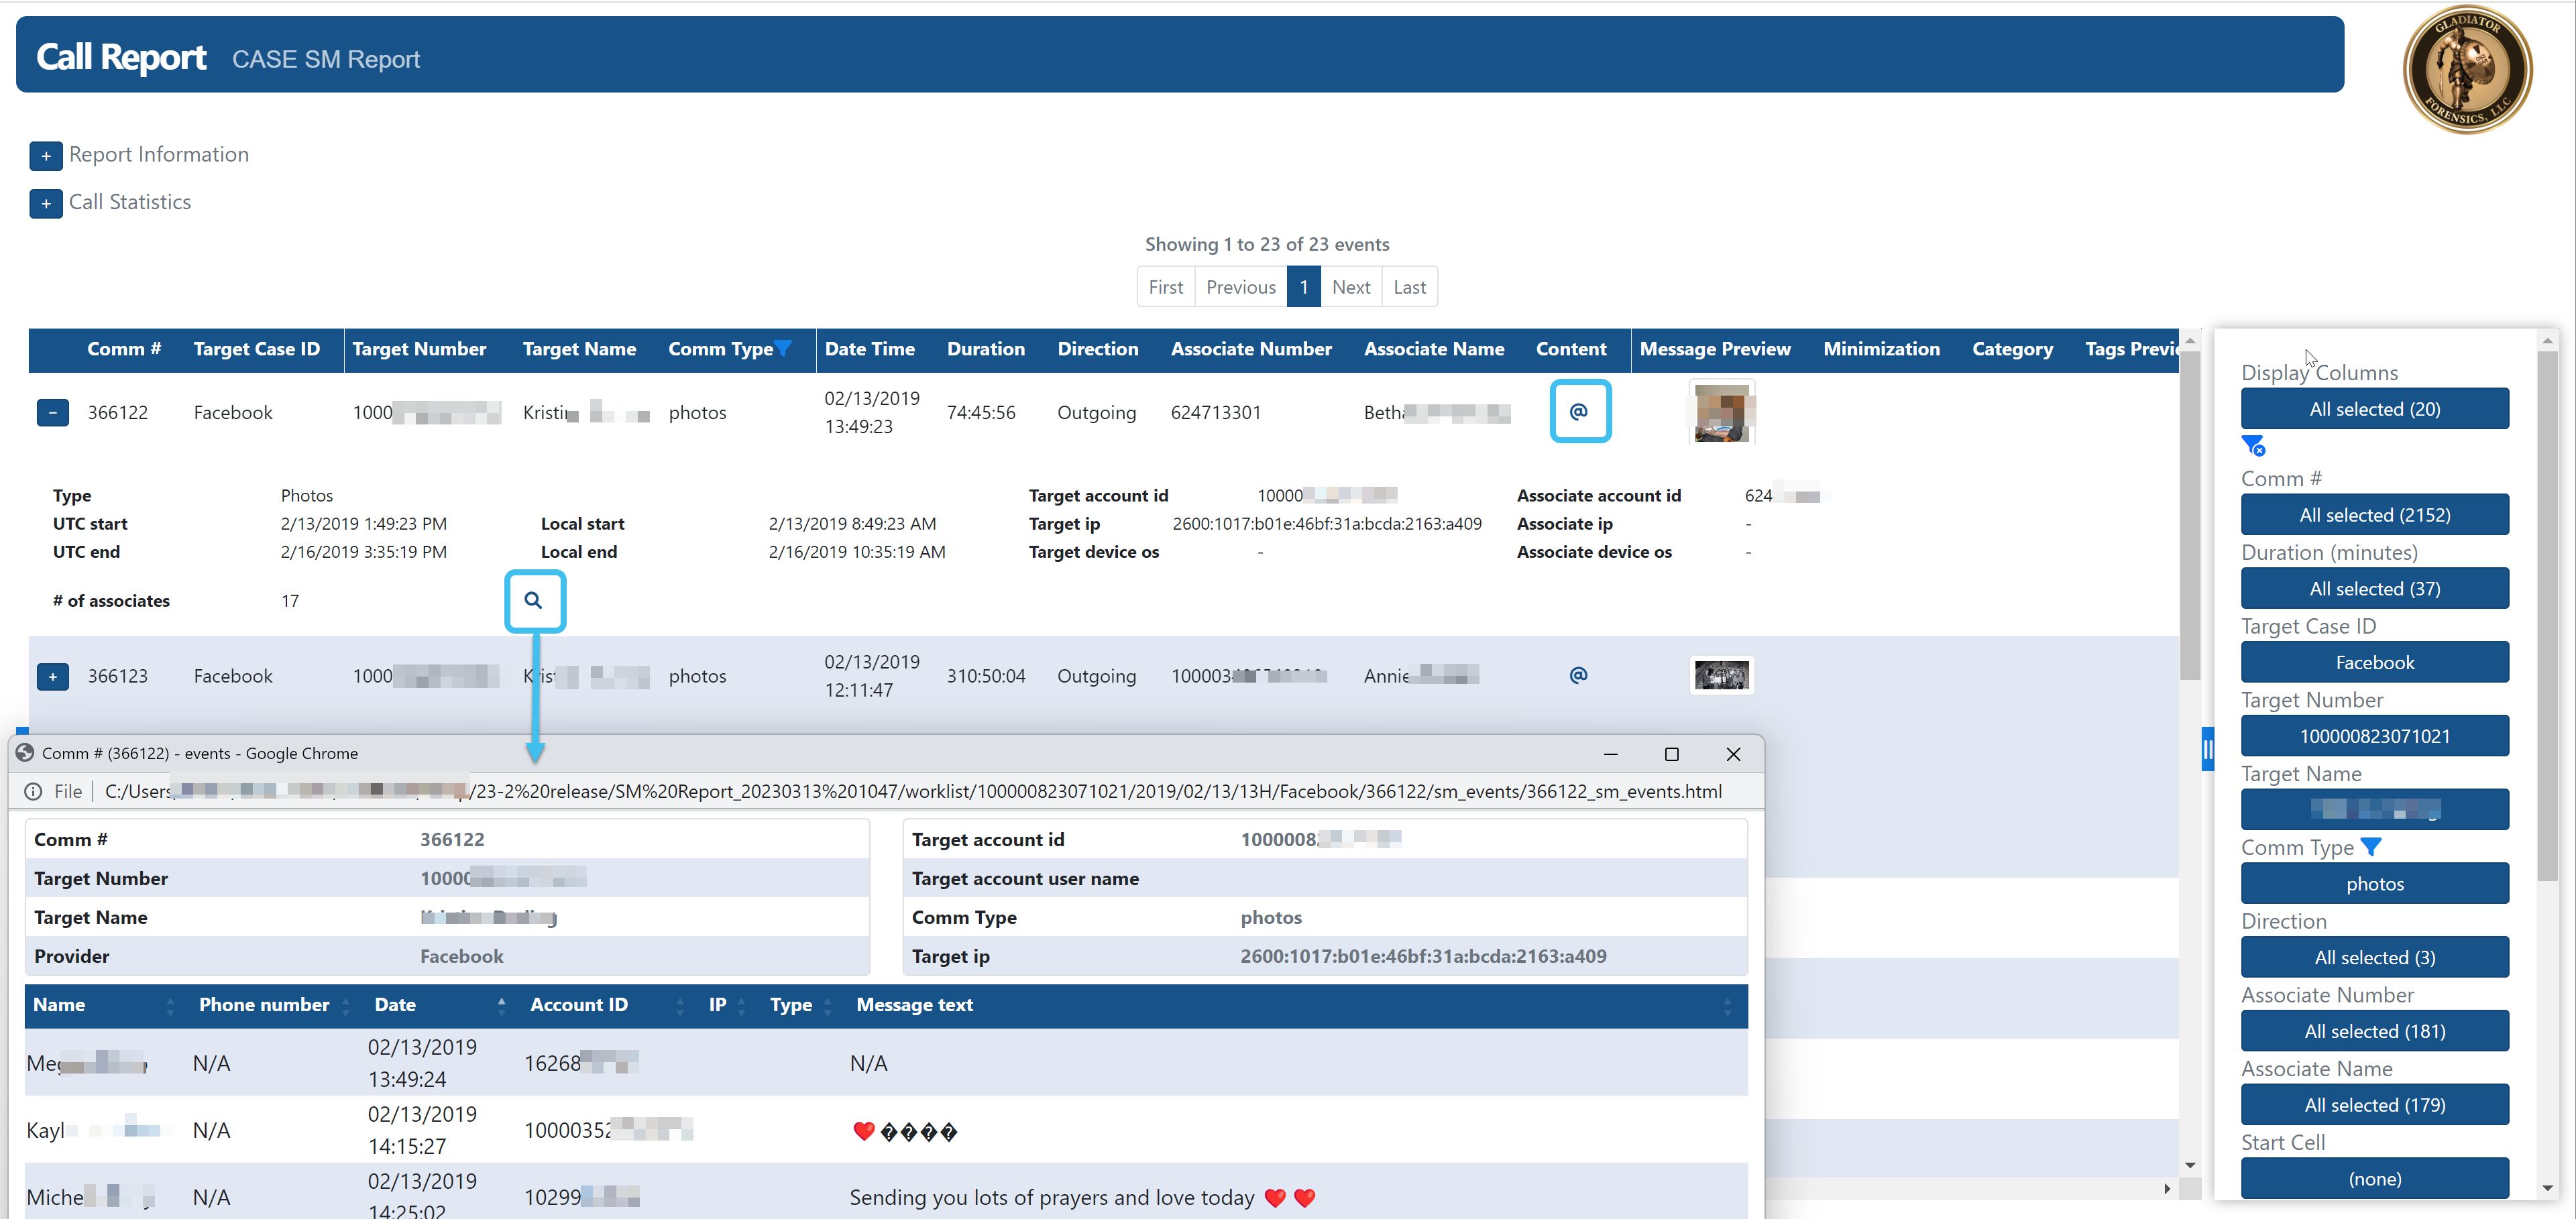Open the Display Columns All selected (20) dropdown
The height and width of the screenshot is (1219, 2576).
coord(2374,408)
